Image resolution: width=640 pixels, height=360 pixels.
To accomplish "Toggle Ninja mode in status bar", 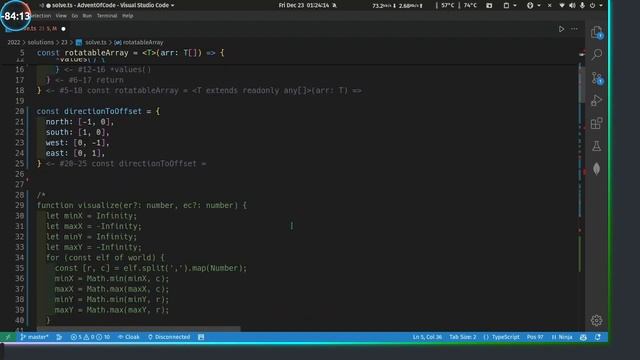I will tap(562, 337).
